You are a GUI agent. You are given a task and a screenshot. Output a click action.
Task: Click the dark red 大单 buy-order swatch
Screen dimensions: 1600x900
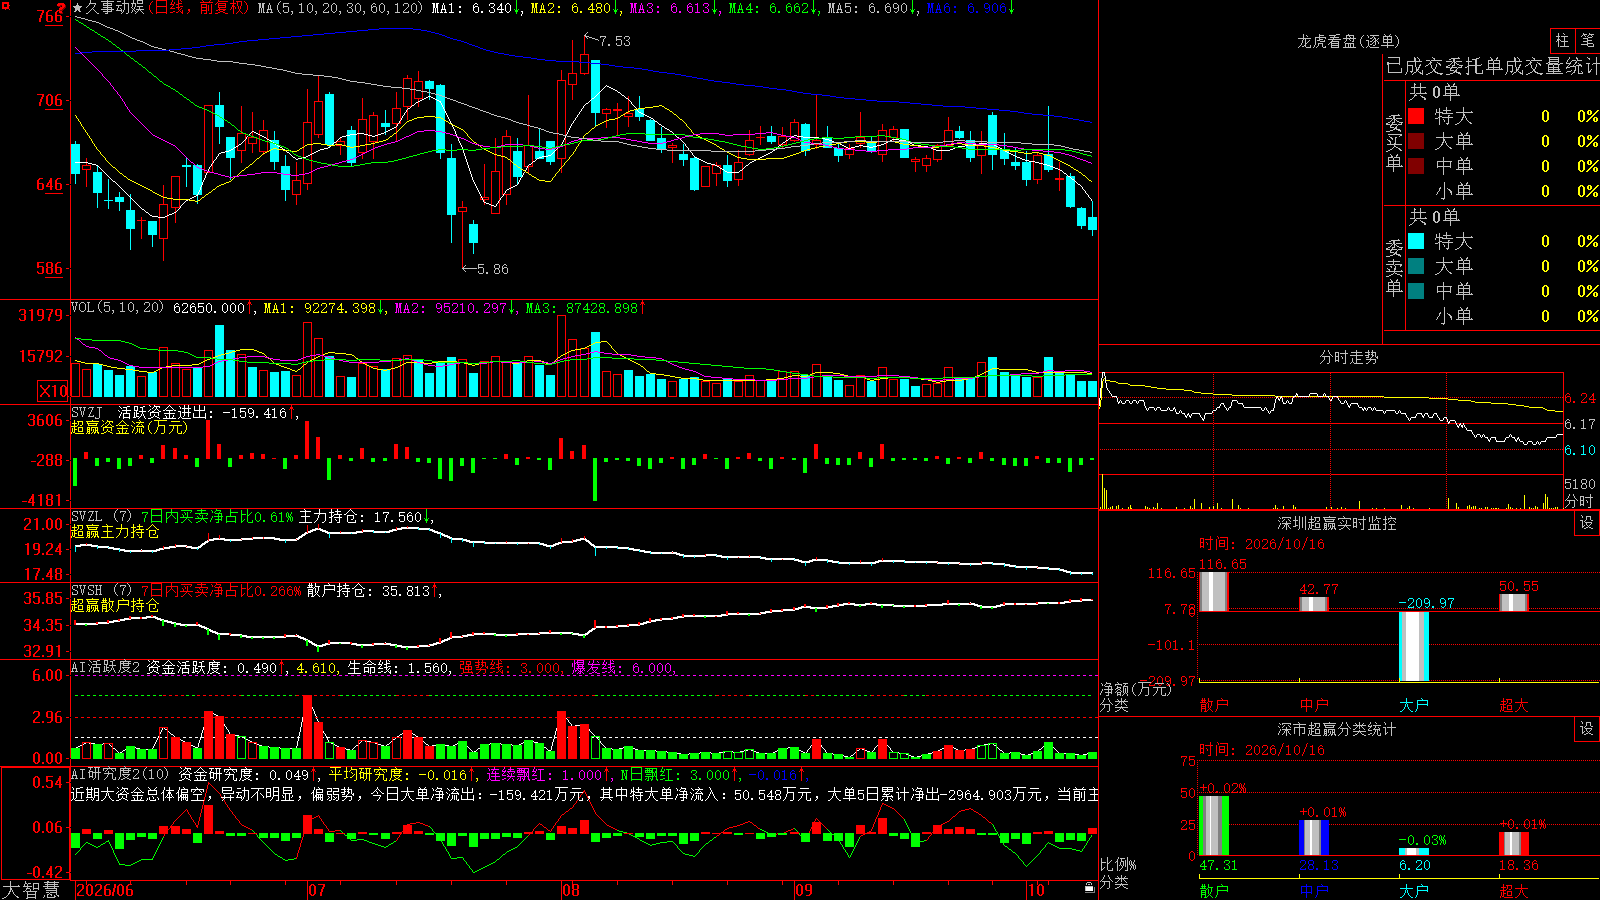point(1416,141)
